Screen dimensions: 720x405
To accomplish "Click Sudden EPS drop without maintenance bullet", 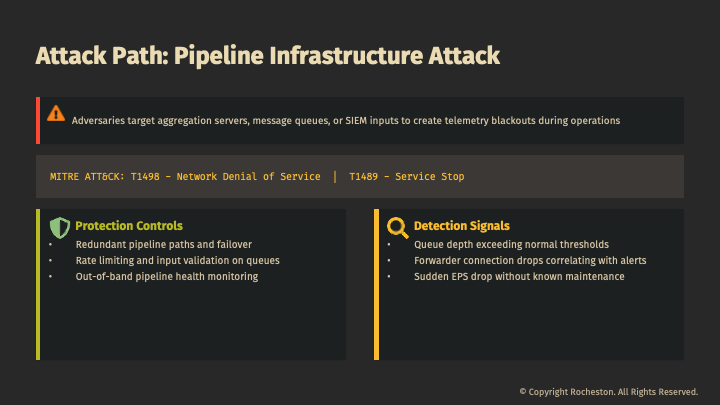I will coord(519,276).
